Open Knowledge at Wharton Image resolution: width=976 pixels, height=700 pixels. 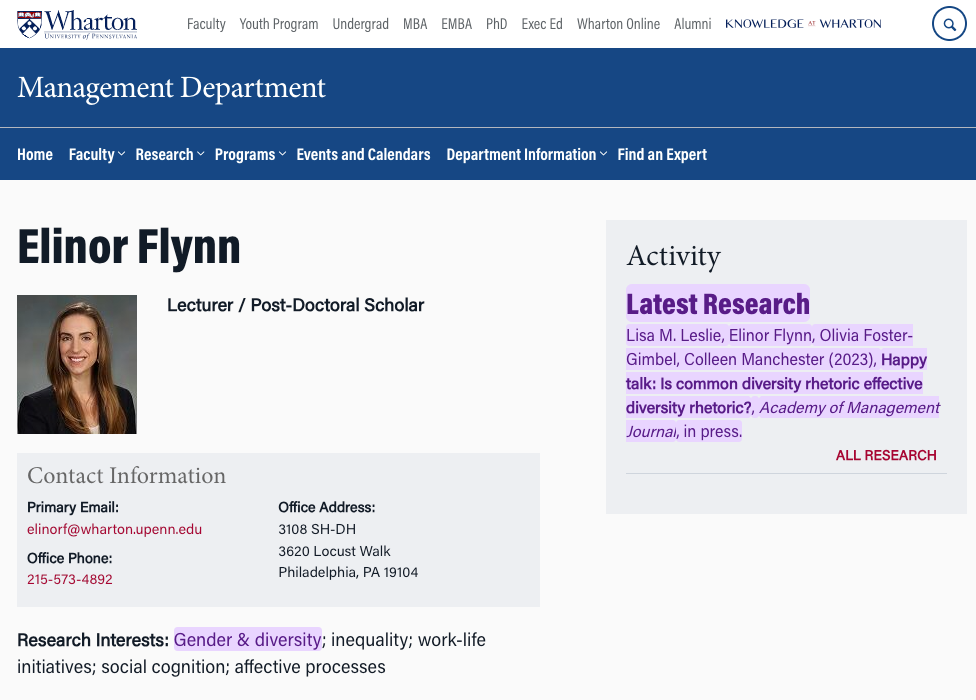(x=803, y=24)
